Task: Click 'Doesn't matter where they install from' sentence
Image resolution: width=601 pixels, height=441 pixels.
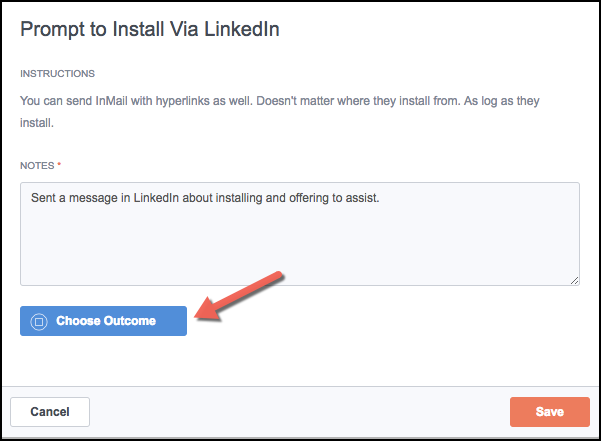Action: 358,101
